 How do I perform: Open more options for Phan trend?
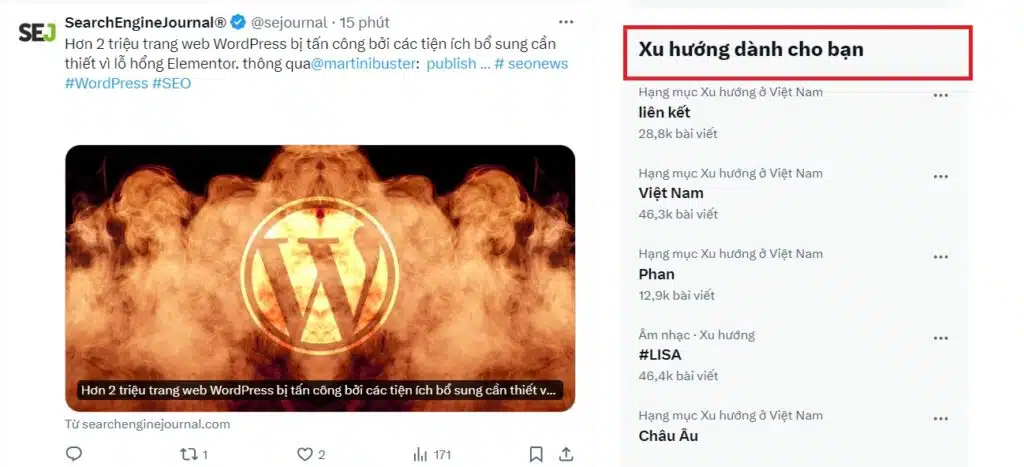click(940, 257)
